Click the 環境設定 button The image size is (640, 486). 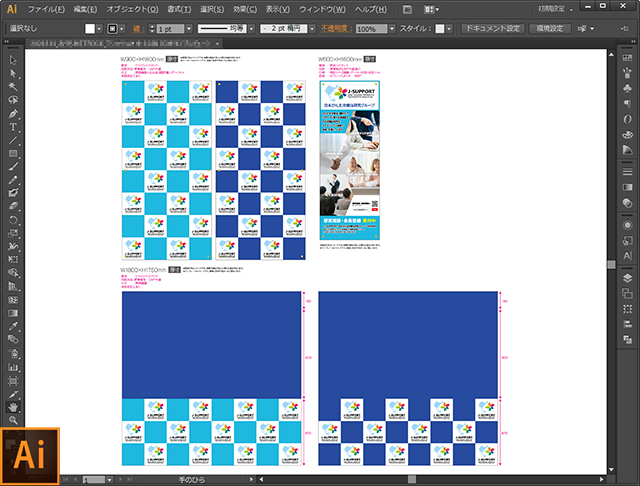coord(550,29)
